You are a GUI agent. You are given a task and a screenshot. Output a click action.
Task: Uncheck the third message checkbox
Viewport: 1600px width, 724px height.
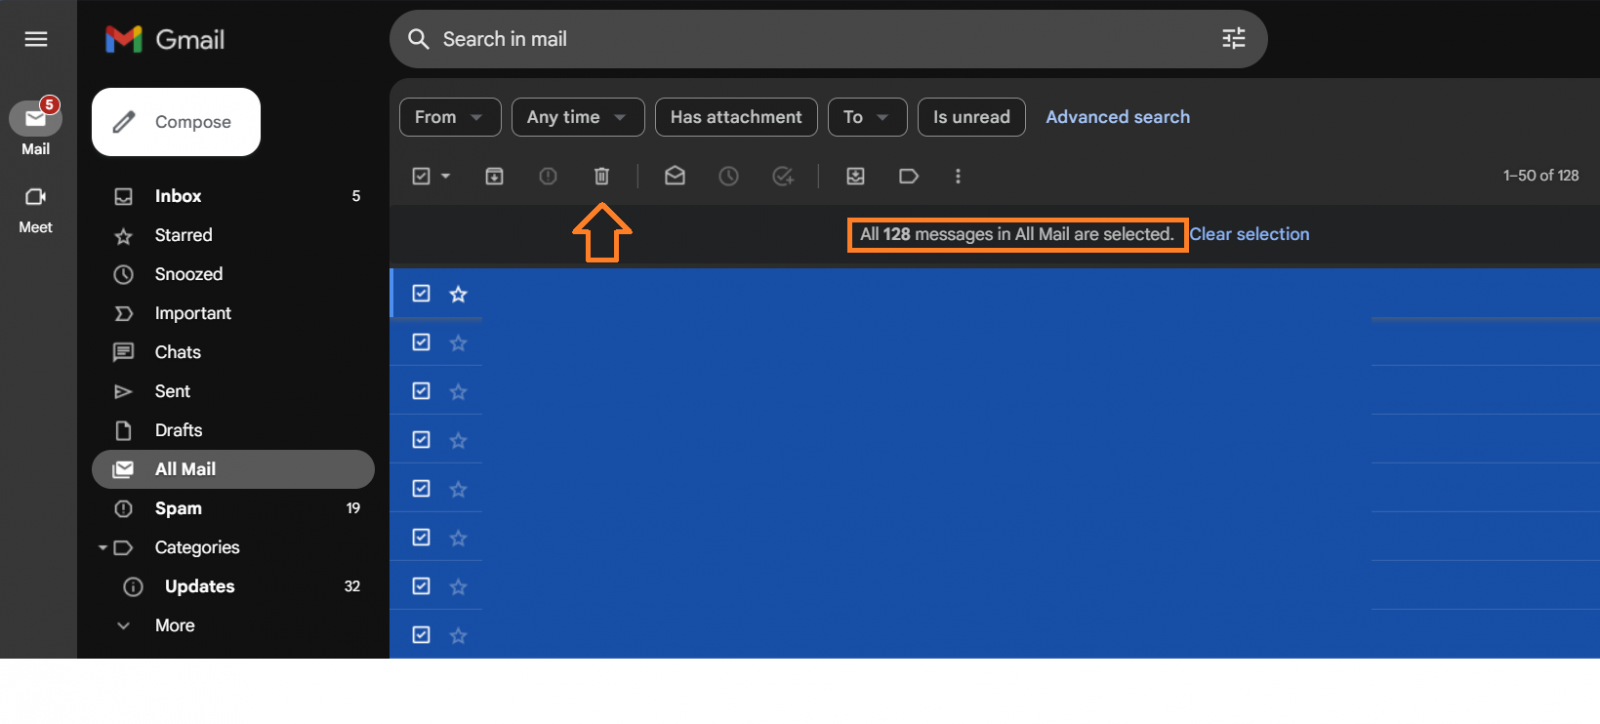pyautogui.click(x=421, y=391)
